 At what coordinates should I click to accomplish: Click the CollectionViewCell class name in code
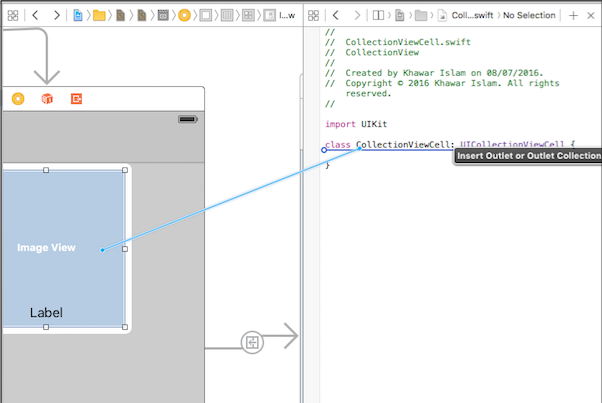(x=403, y=145)
